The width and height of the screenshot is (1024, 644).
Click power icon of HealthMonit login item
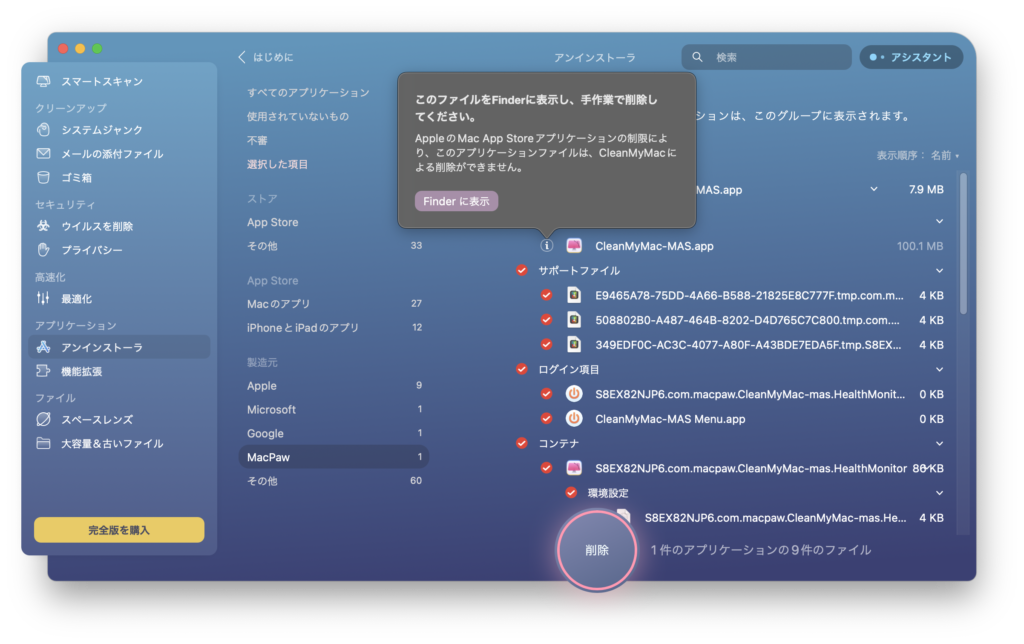click(574, 394)
